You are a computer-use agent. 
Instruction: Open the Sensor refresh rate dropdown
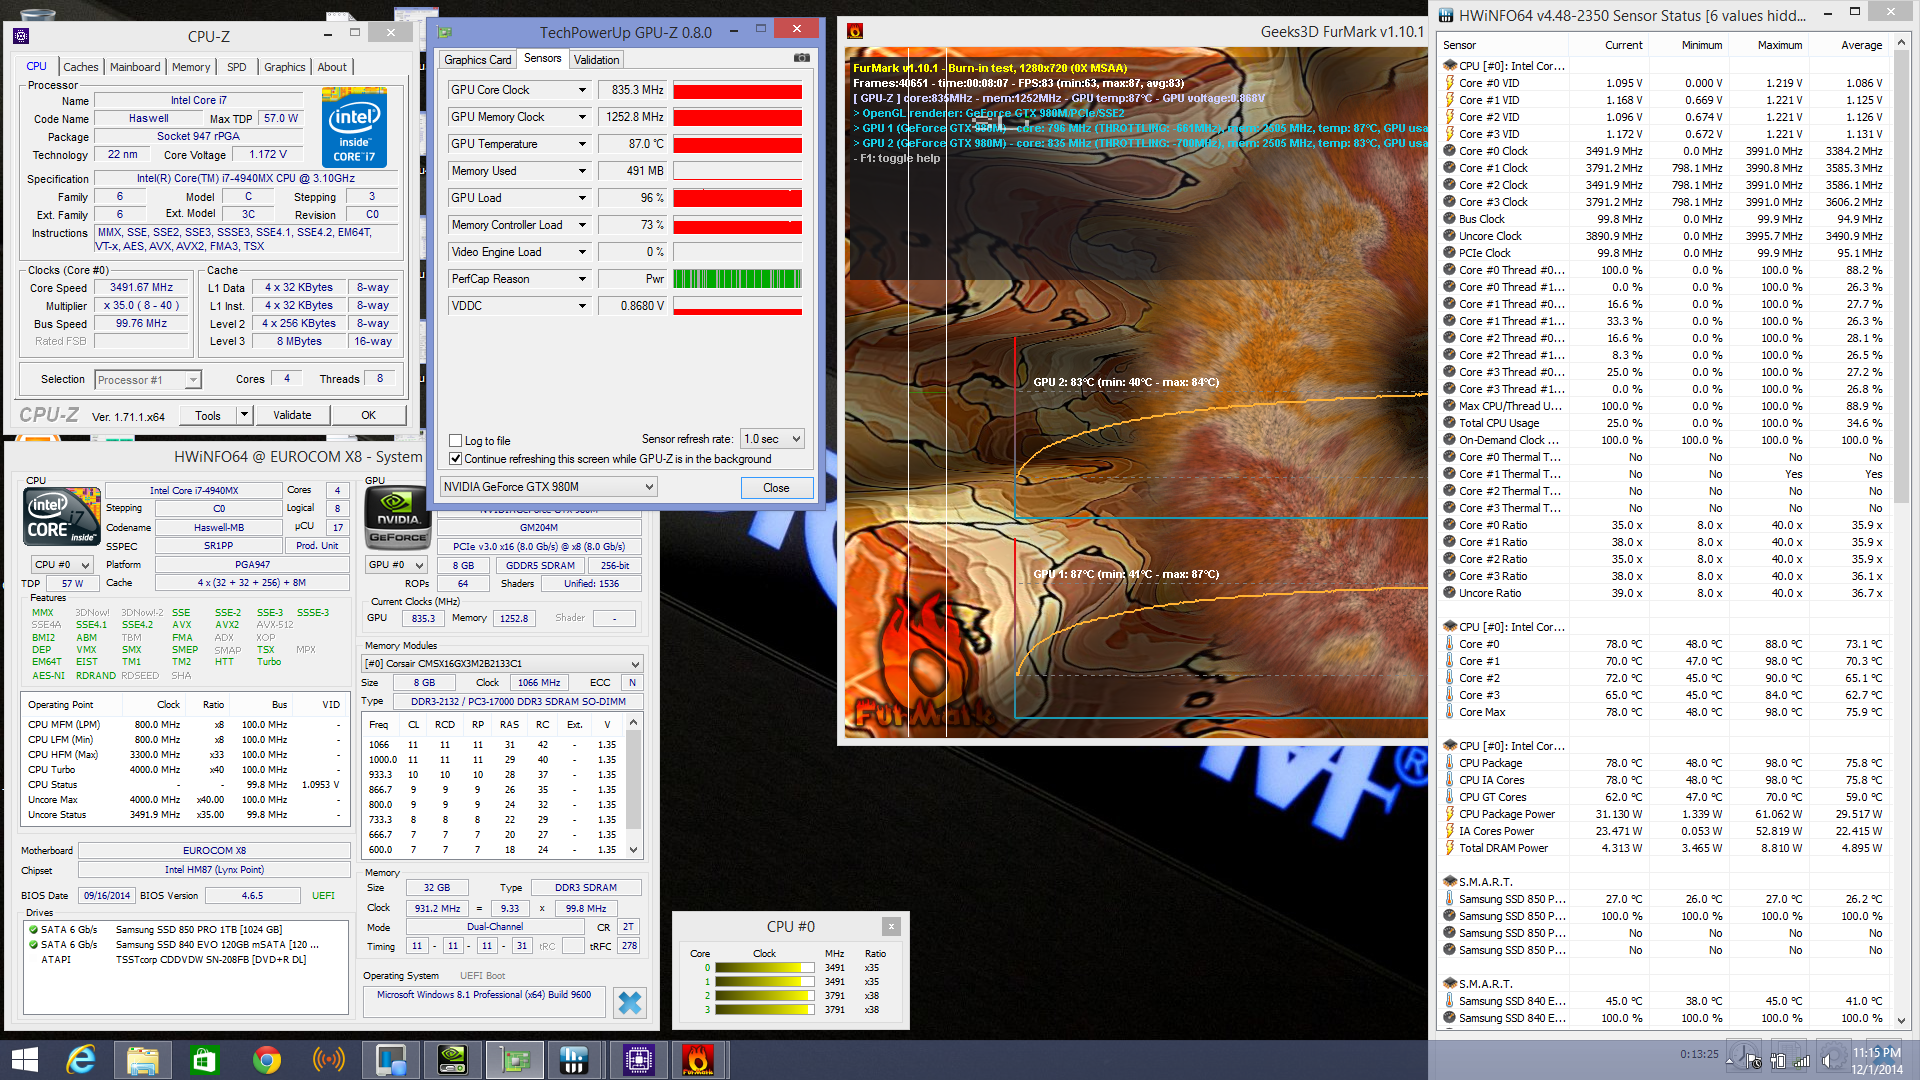pos(772,439)
